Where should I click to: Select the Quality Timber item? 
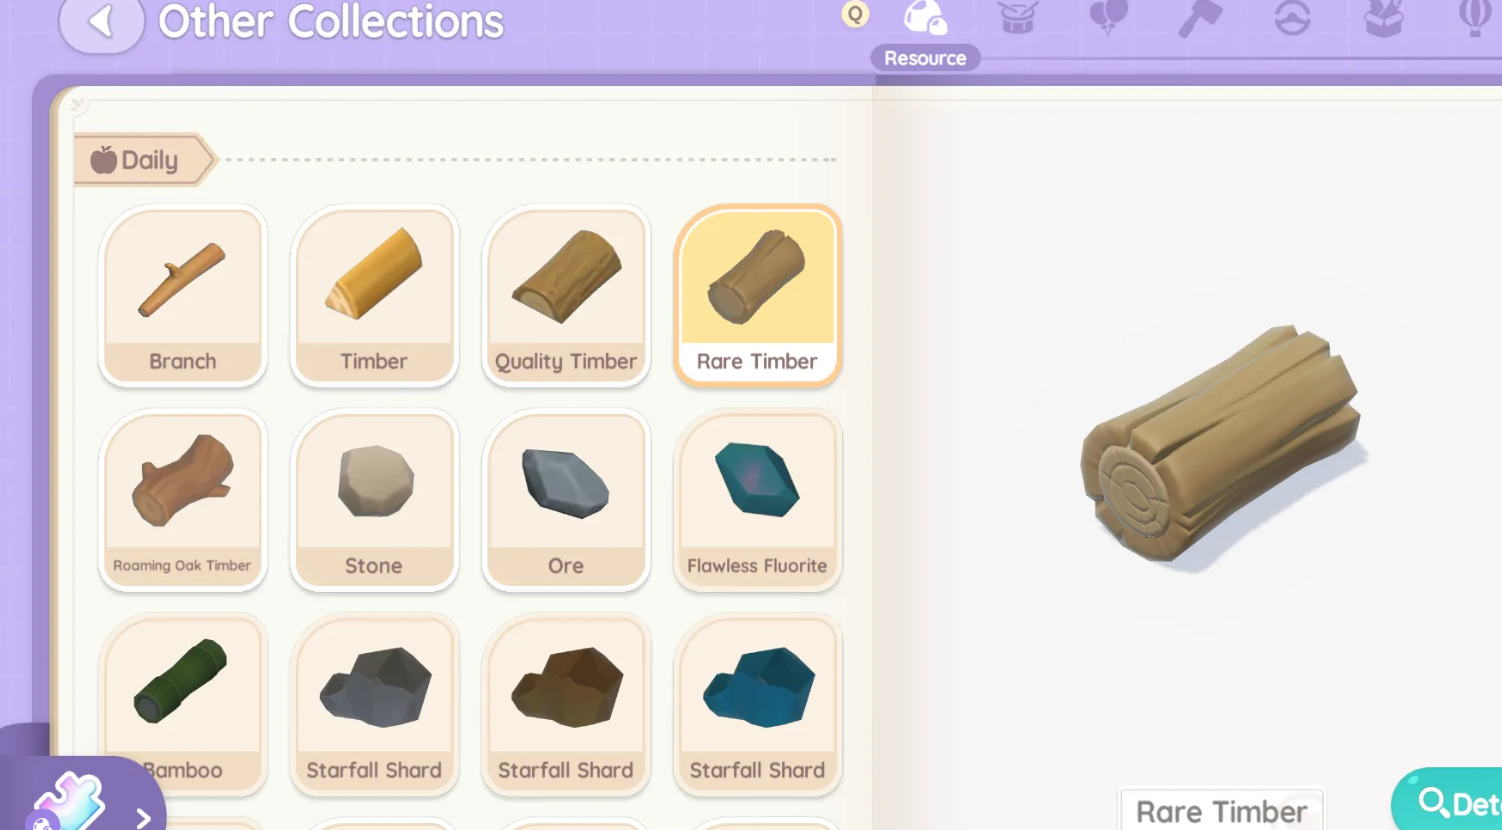[566, 295]
